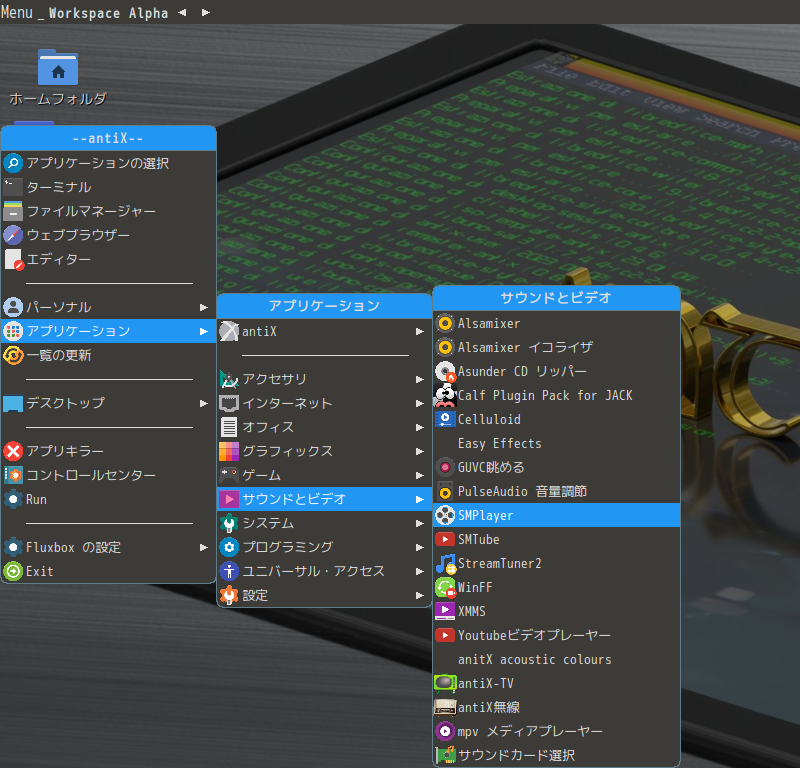
Task: Expand the インターネット submenu arrow
Action: click(x=419, y=403)
